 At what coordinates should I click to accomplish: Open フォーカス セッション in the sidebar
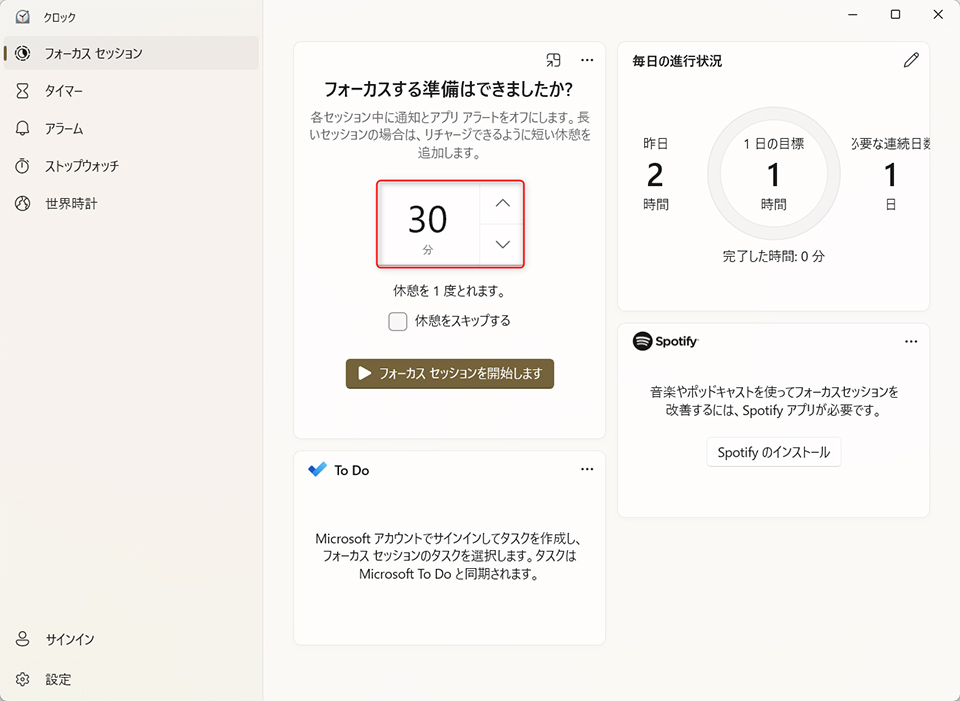131,53
